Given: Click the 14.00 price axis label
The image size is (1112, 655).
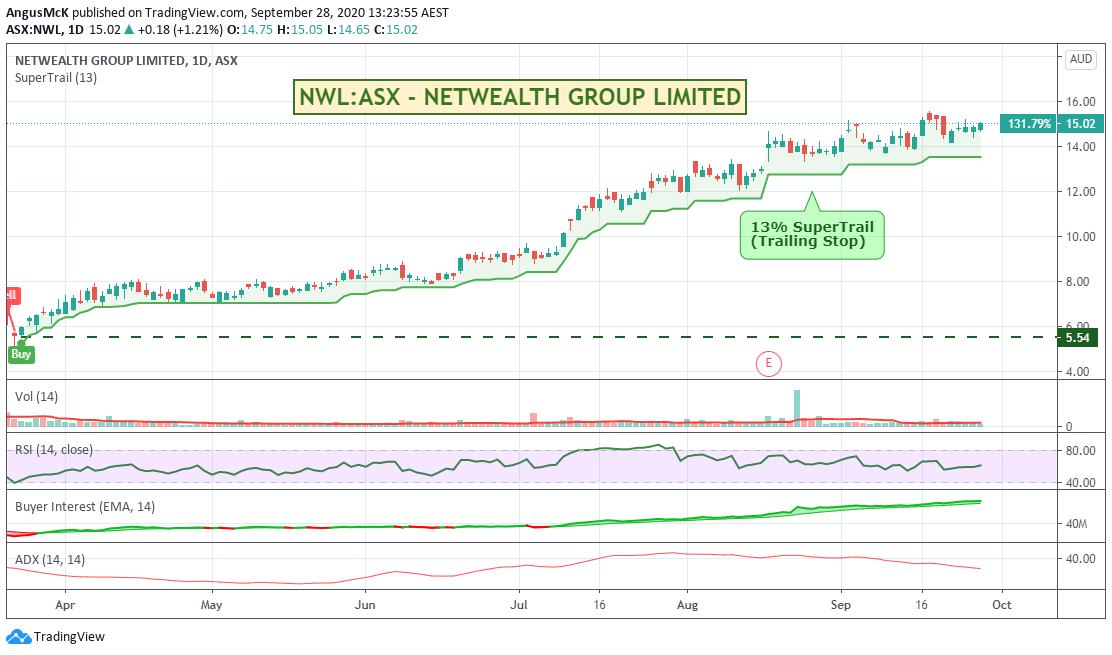Looking at the screenshot, I should point(1081,147).
